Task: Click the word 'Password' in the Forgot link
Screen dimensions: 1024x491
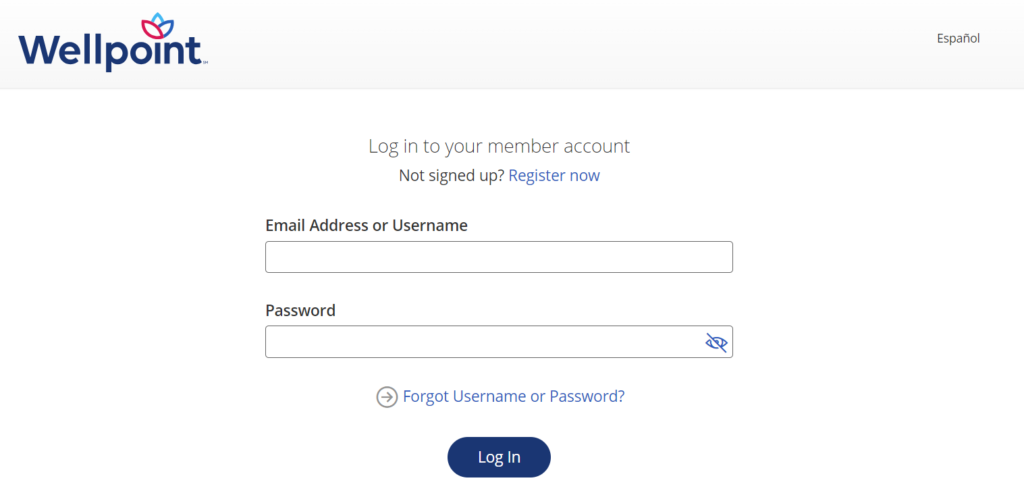Action: (586, 396)
